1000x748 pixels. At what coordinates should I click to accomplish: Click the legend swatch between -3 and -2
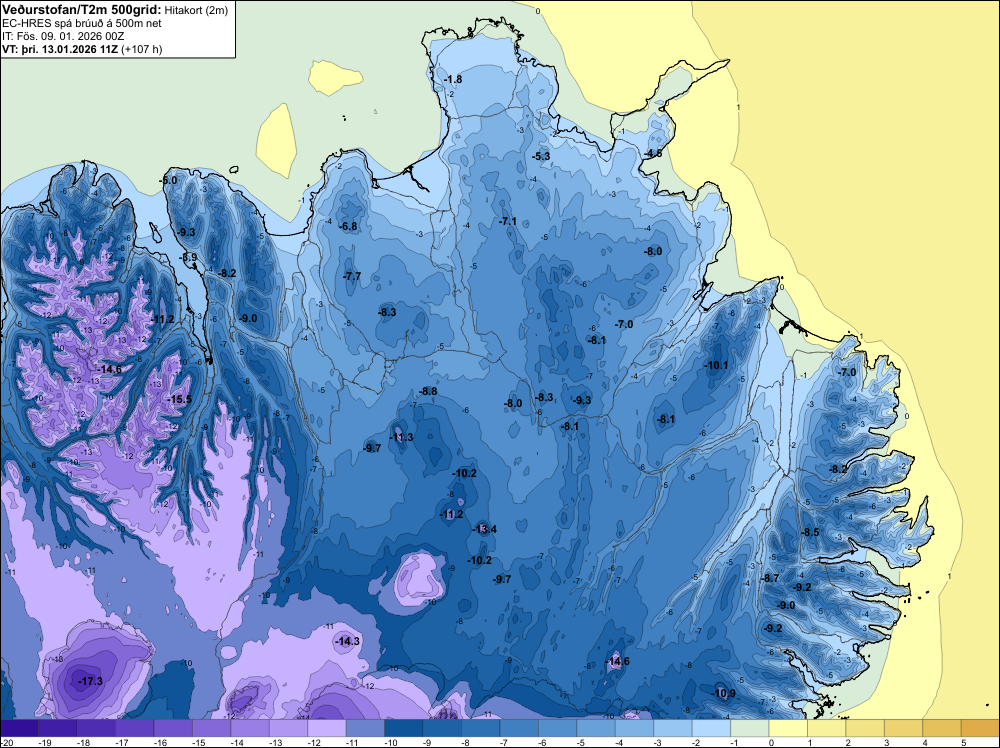tap(673, 728)
